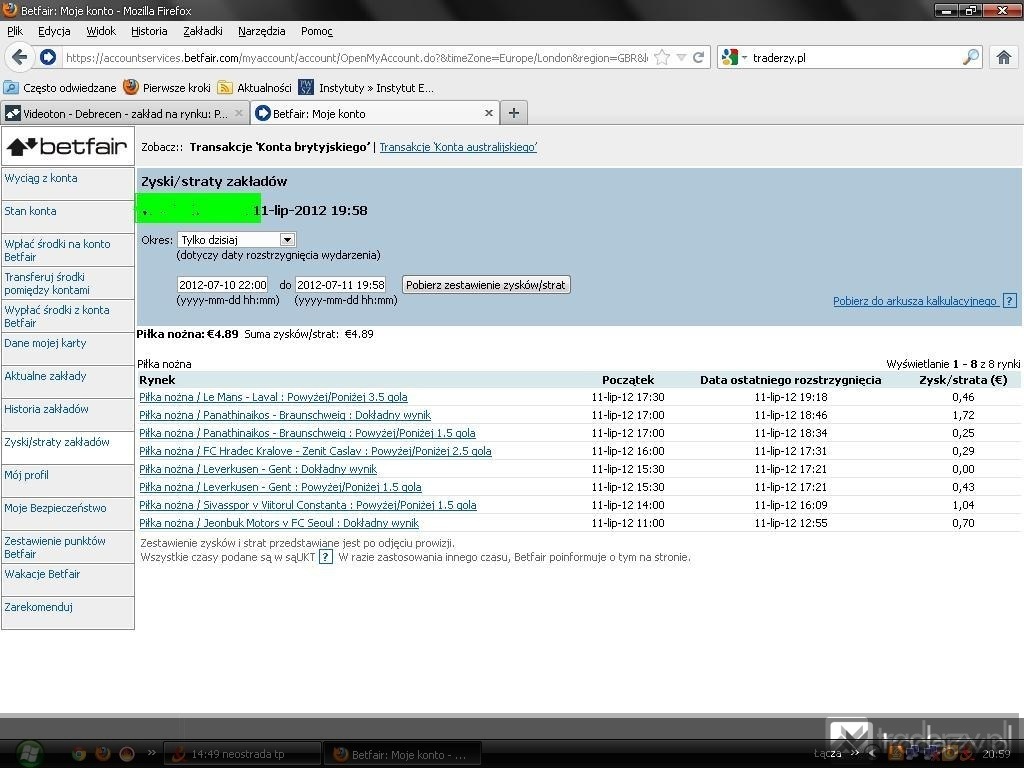Open Aktualne zakłady in sidebar
Viewport: 1024px width, 768px height.
point(45,376)
